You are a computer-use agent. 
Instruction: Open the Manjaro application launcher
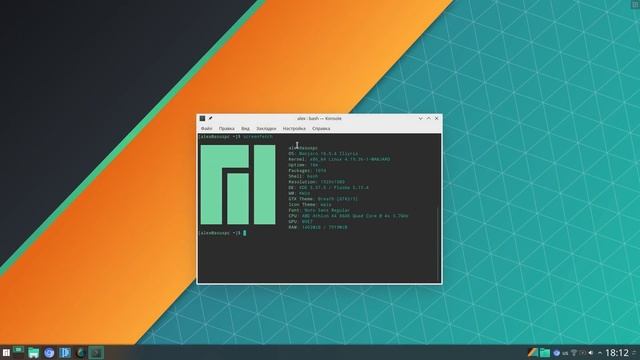[6, 353]
